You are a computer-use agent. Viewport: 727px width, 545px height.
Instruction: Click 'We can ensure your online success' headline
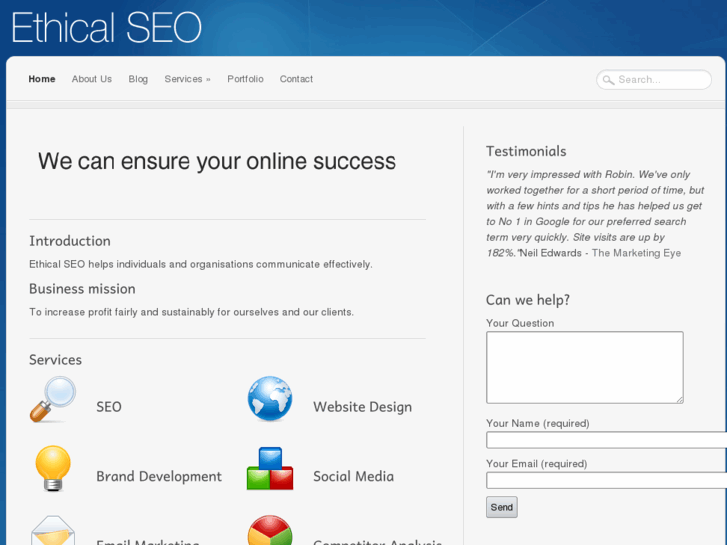pyautogui.click(x=217, y=161)
